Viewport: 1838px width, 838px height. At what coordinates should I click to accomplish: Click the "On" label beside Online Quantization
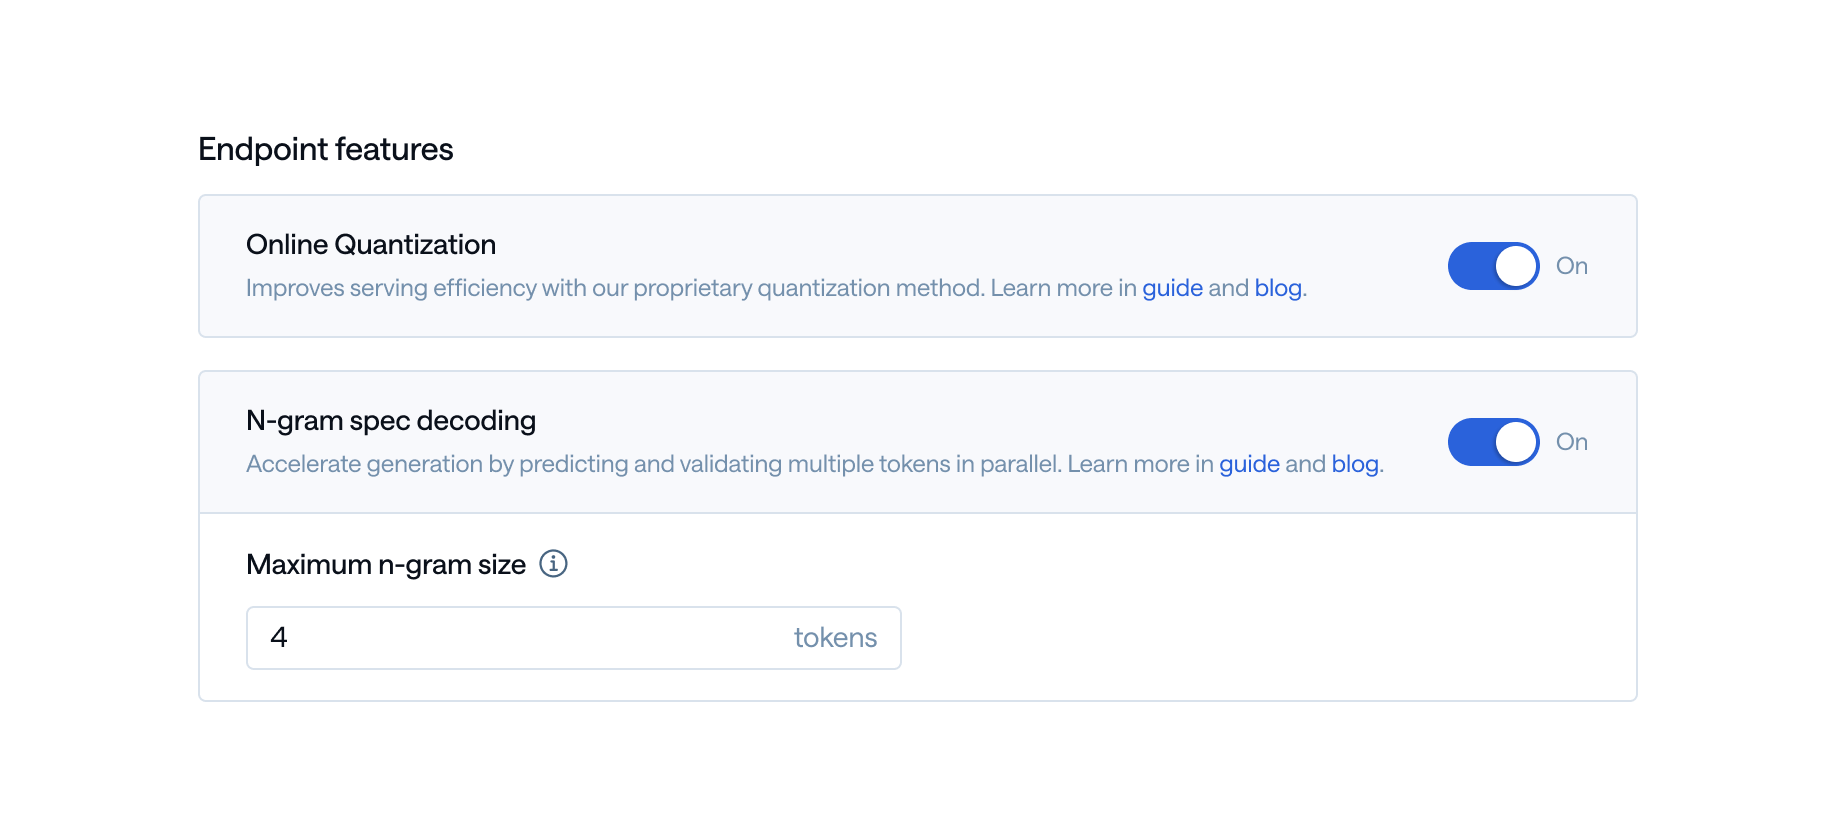tap(1571, 266)
